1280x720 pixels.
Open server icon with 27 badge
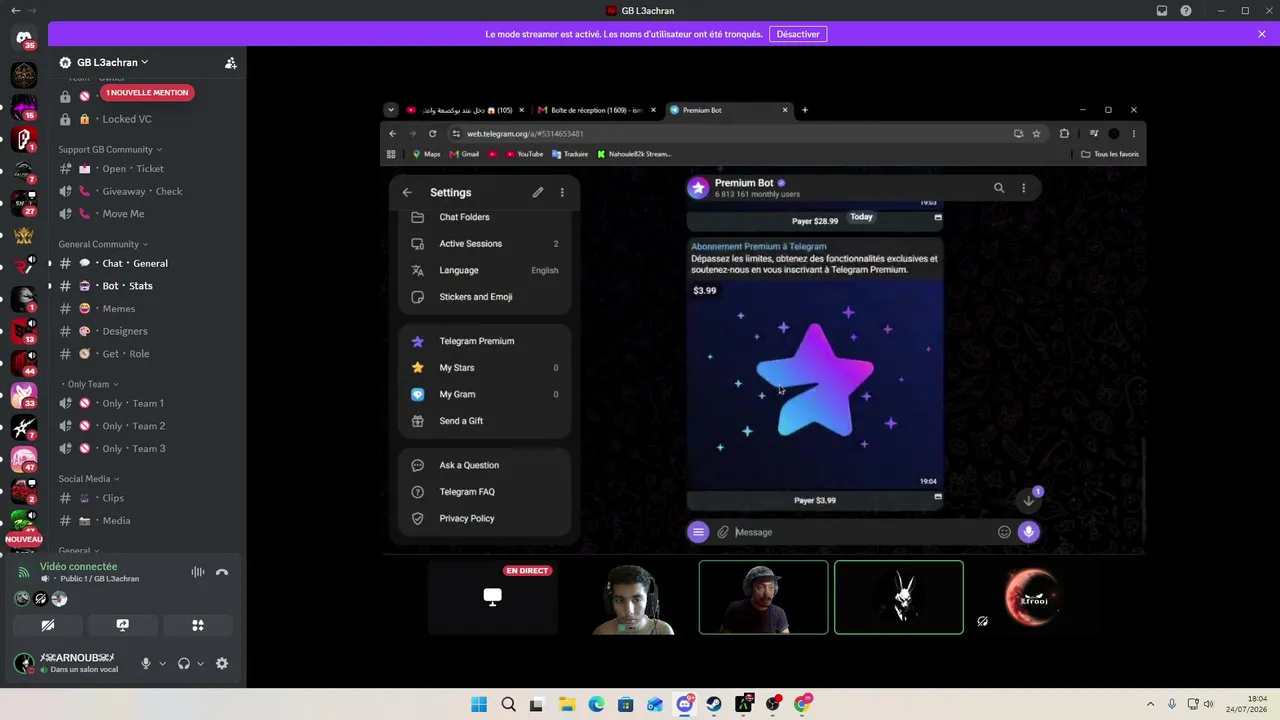point(24,203)
